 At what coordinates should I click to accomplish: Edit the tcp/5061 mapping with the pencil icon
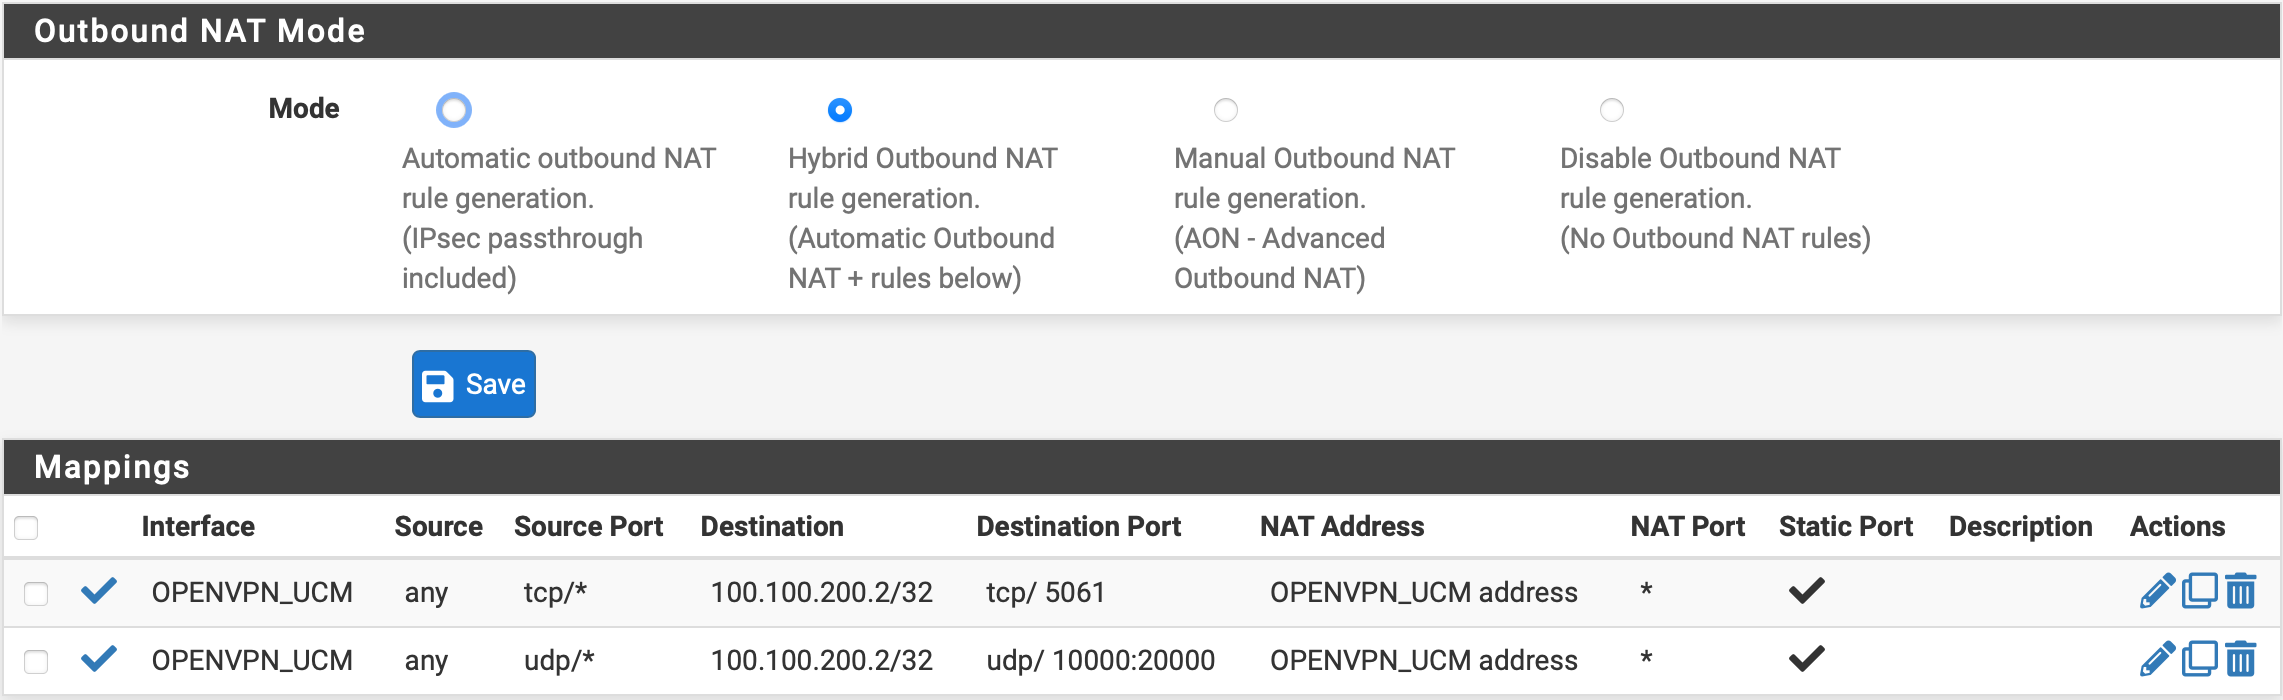2157,591
